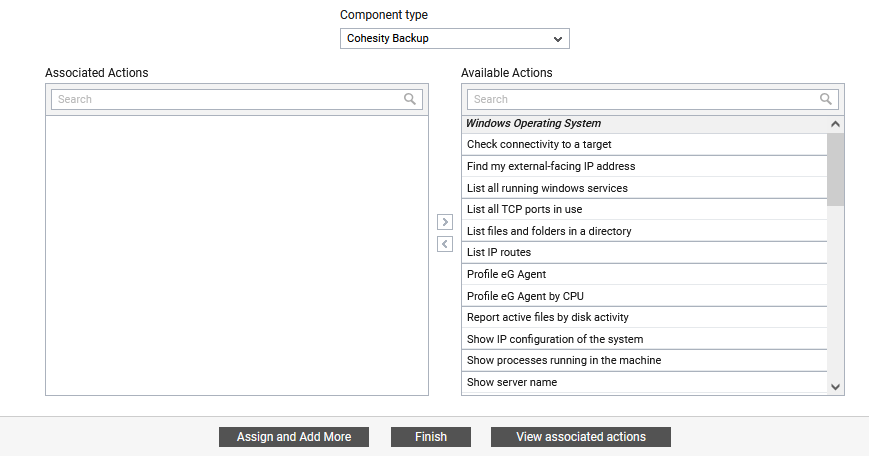Select Report active files by disk activity
Viewport: 869px width, 456px height.
pyautogui.click(x=645, y=317)
